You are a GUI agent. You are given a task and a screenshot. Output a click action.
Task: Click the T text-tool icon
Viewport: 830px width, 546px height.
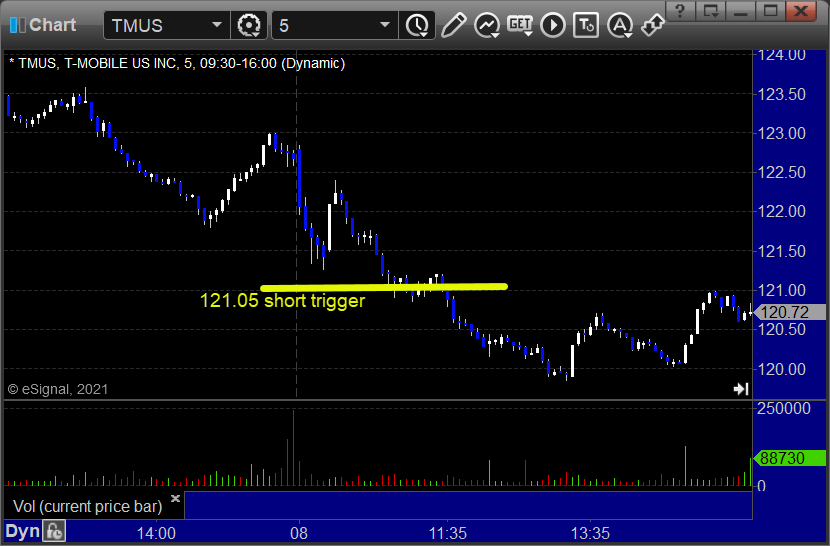click(x=586, y=25)
